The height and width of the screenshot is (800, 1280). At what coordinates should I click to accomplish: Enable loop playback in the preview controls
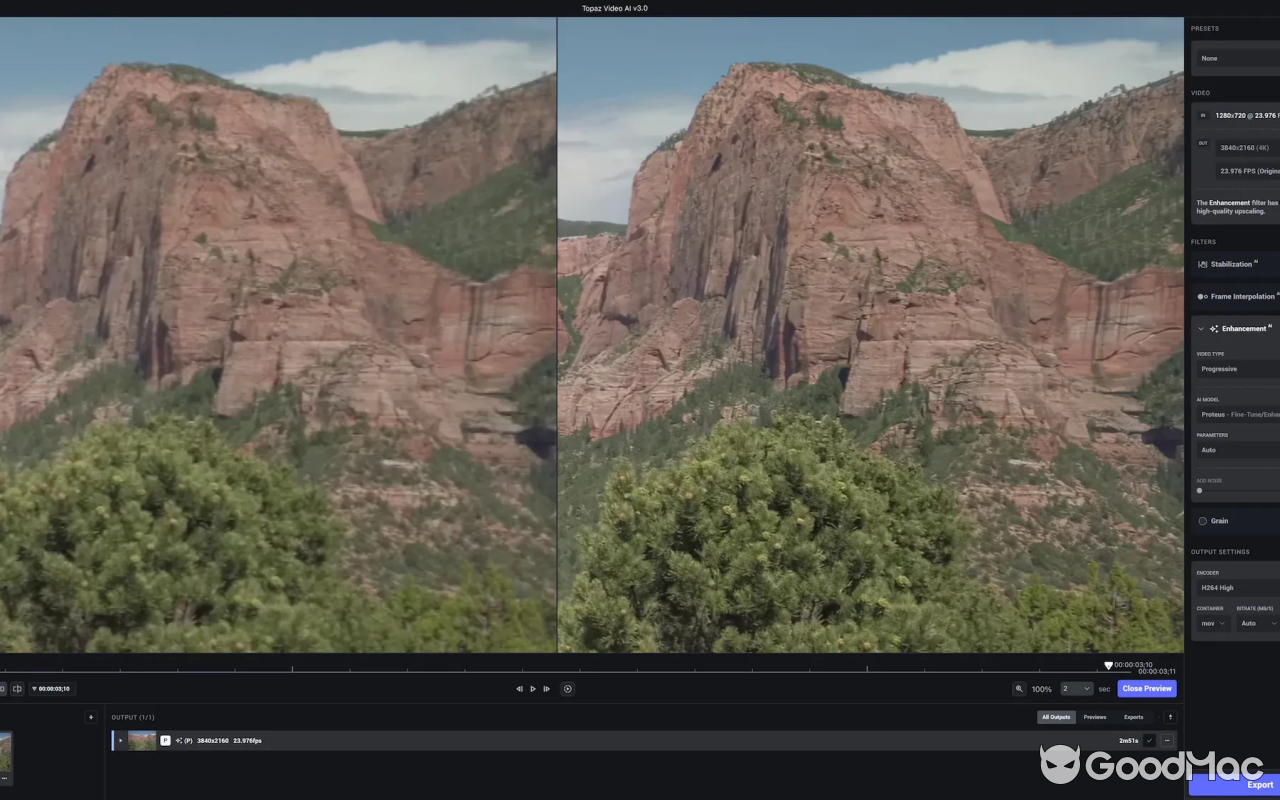(x=568, y=688)
